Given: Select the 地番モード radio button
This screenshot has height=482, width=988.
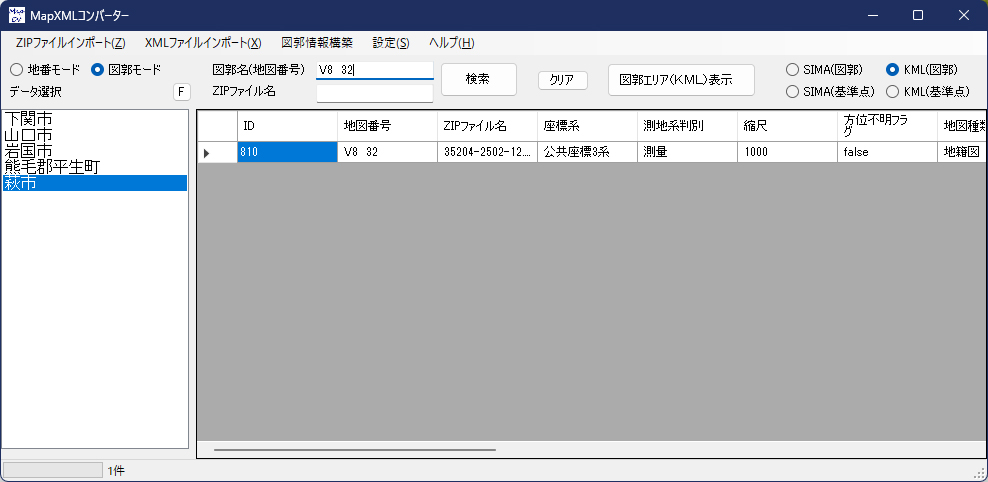Looking at the screenshot, I should tap(17, 70).
